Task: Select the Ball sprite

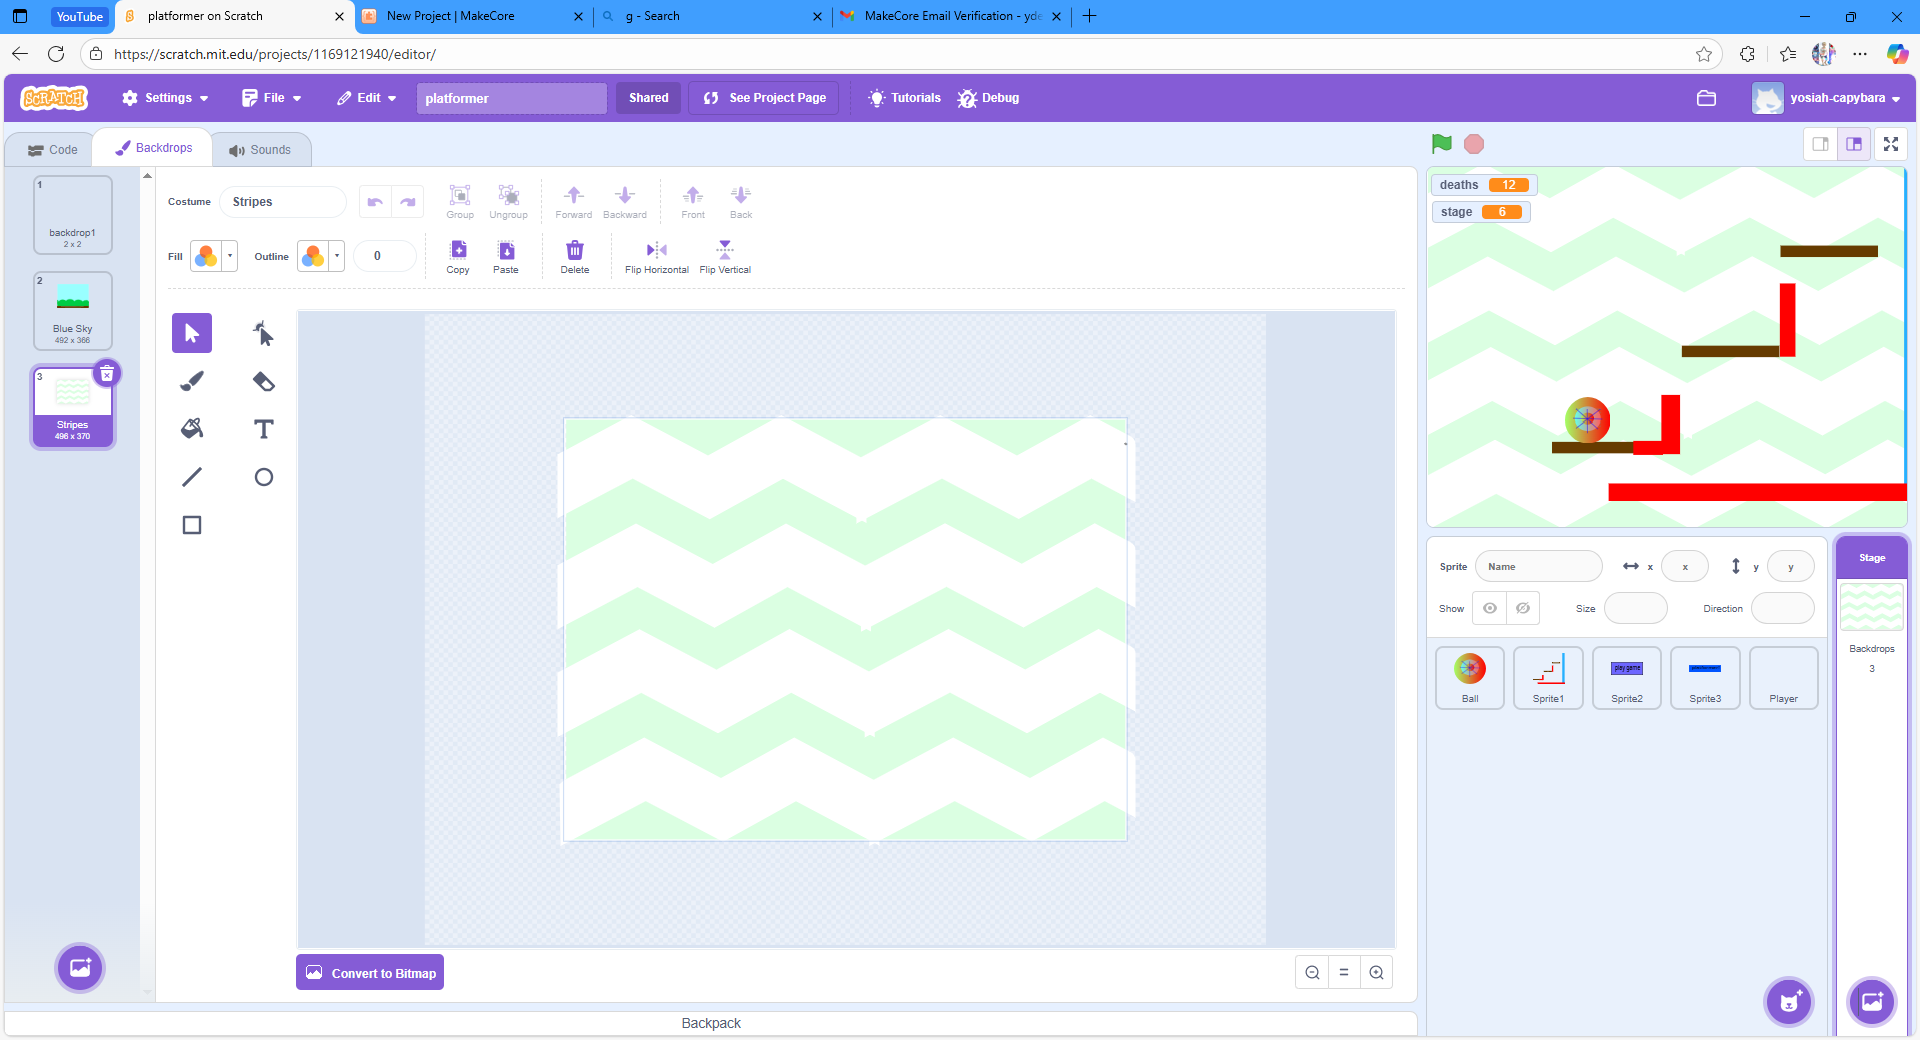Action: pos(1470,678)
